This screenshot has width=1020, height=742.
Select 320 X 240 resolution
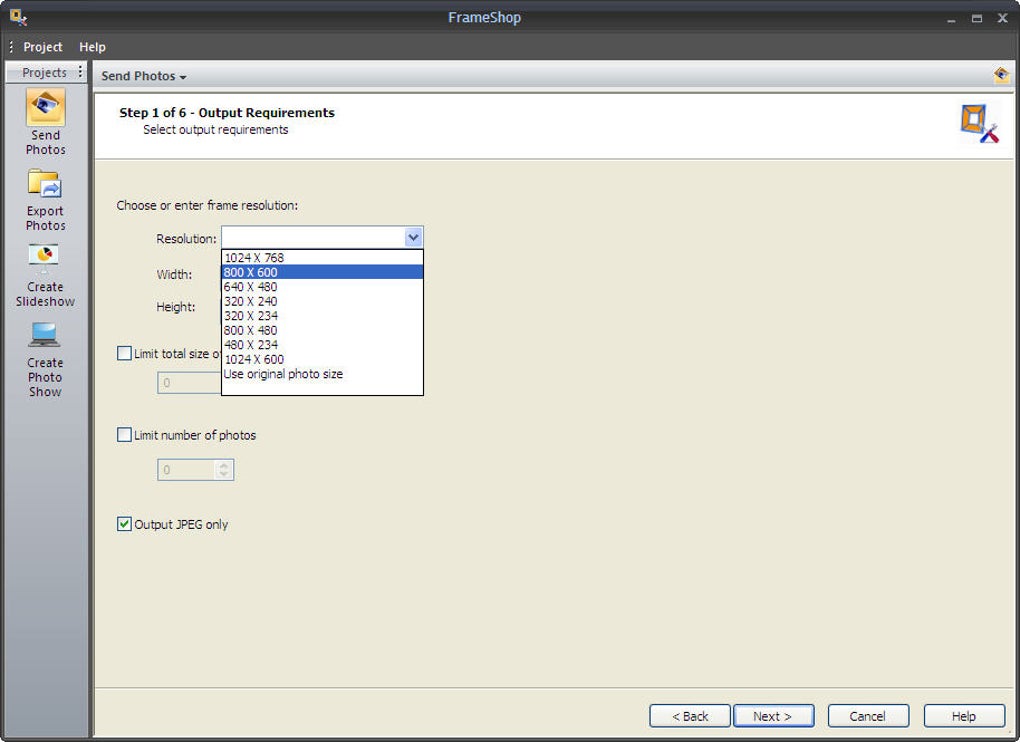click(322, 301)
